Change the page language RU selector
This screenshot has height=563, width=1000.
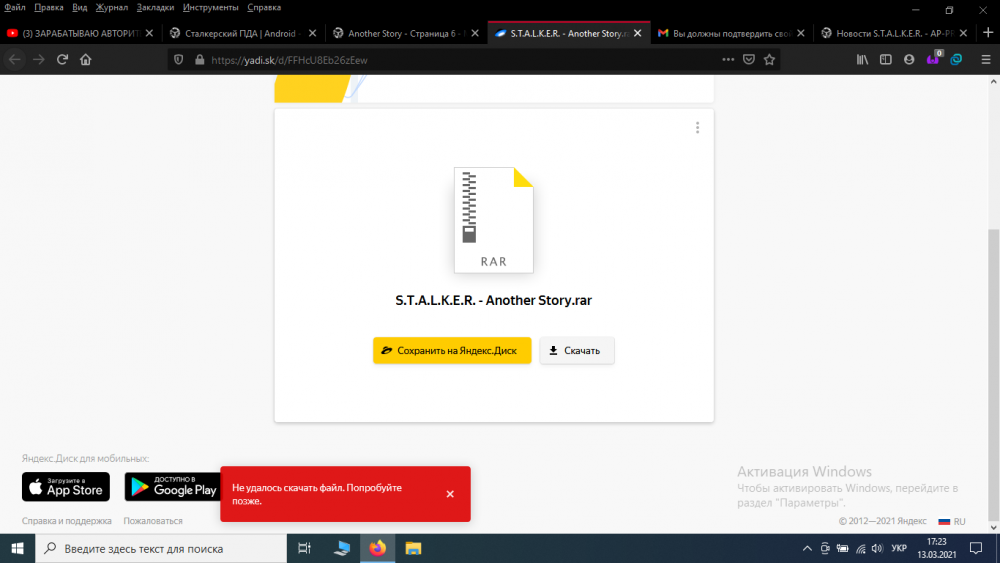click(x=952, y=521)
